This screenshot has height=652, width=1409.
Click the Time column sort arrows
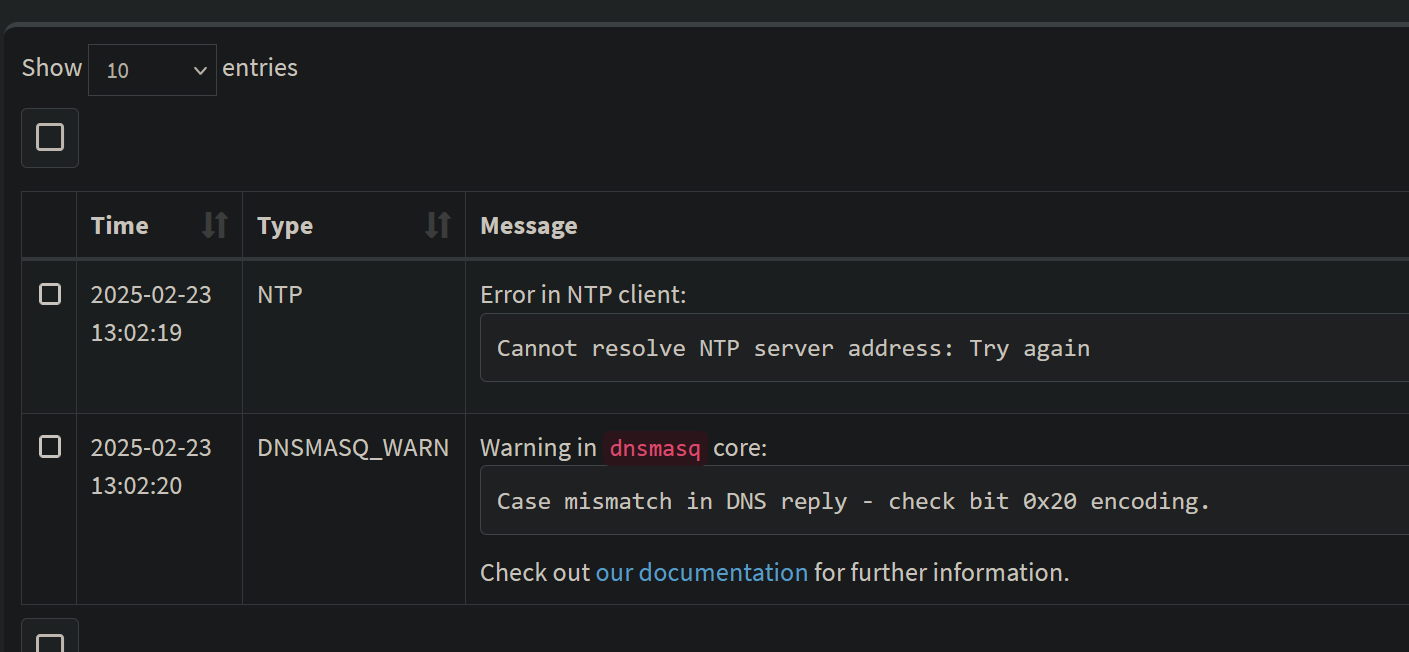point(213,225)
